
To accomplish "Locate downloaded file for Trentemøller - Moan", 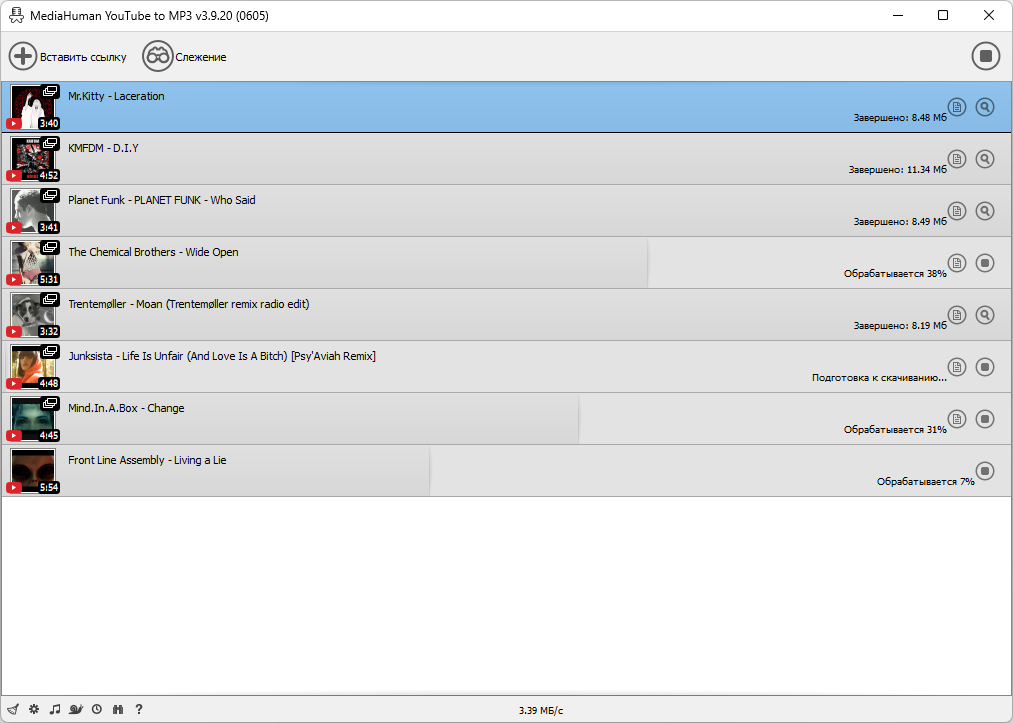I will click(985, 315).
